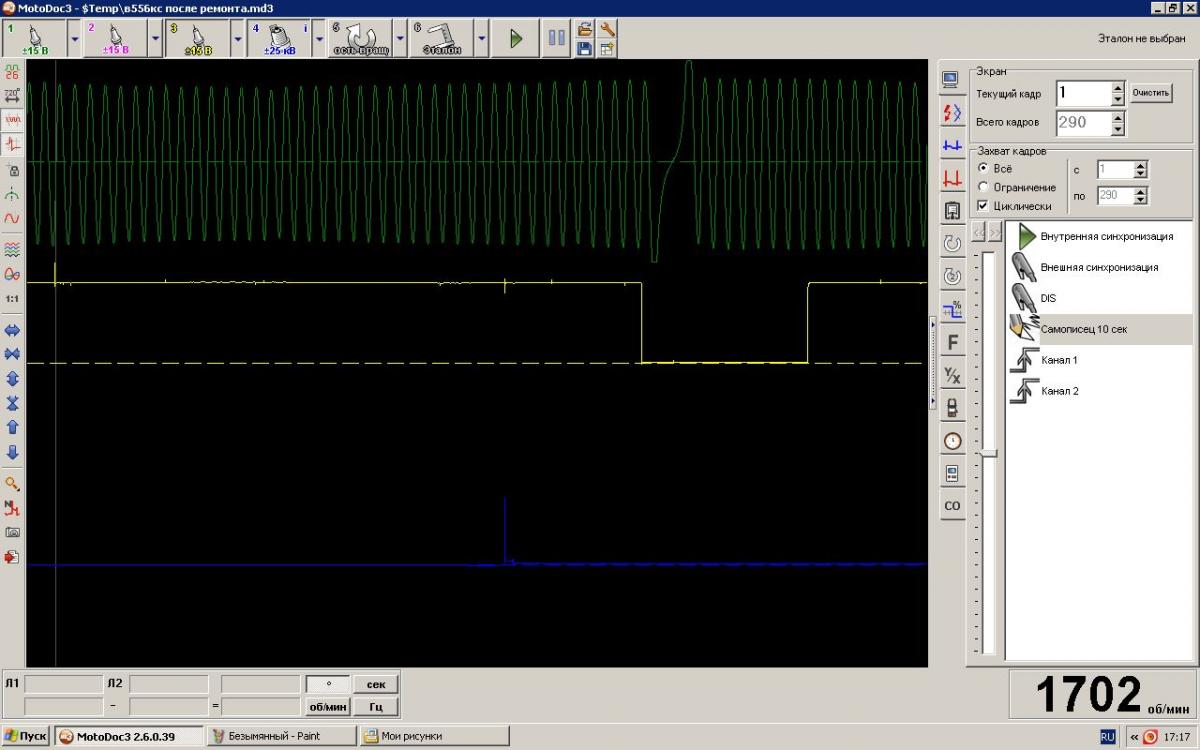Open the Y/X mode icon
This screenshot has width=1200, height=750.
(952, 376)
